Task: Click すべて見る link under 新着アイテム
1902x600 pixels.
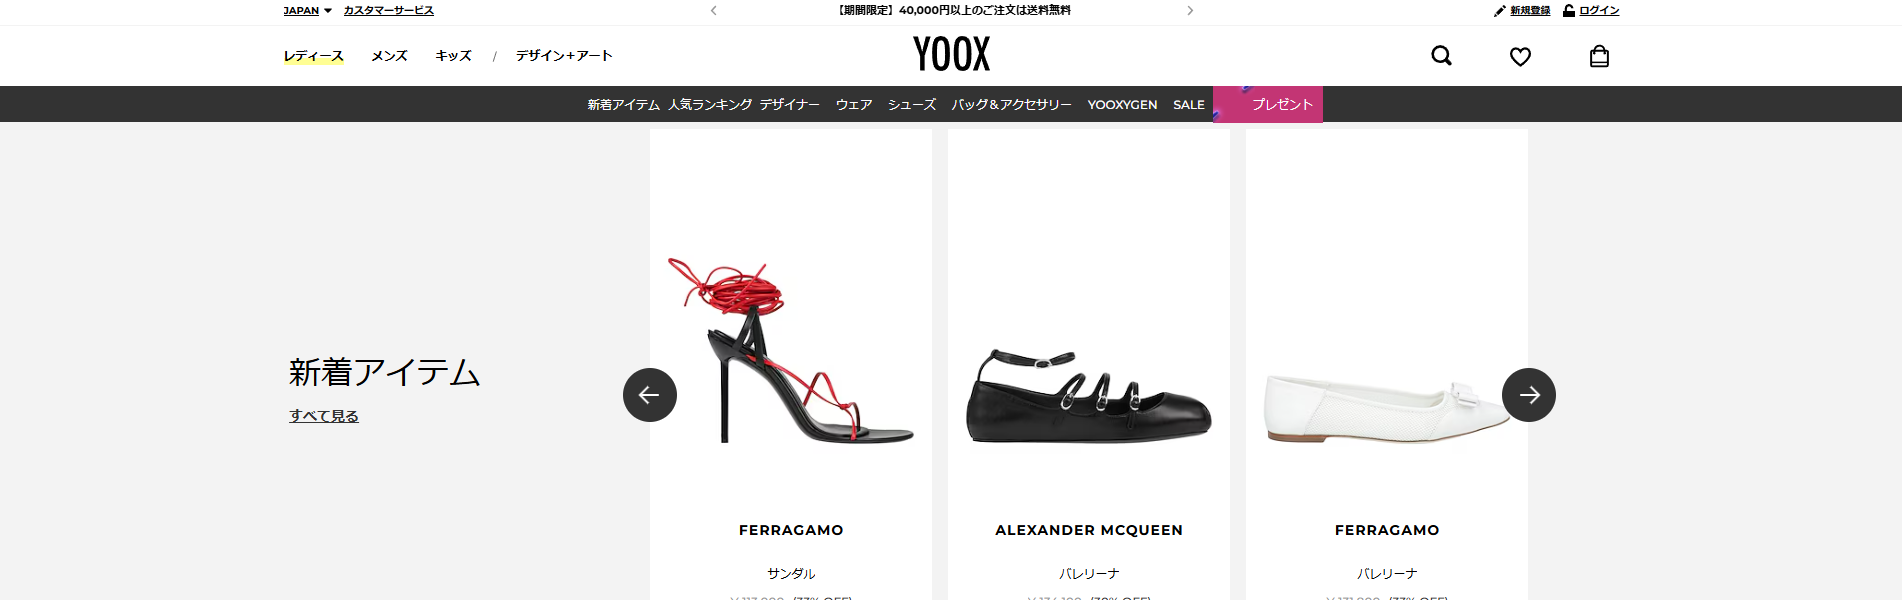Action: (x=324, y=416)
